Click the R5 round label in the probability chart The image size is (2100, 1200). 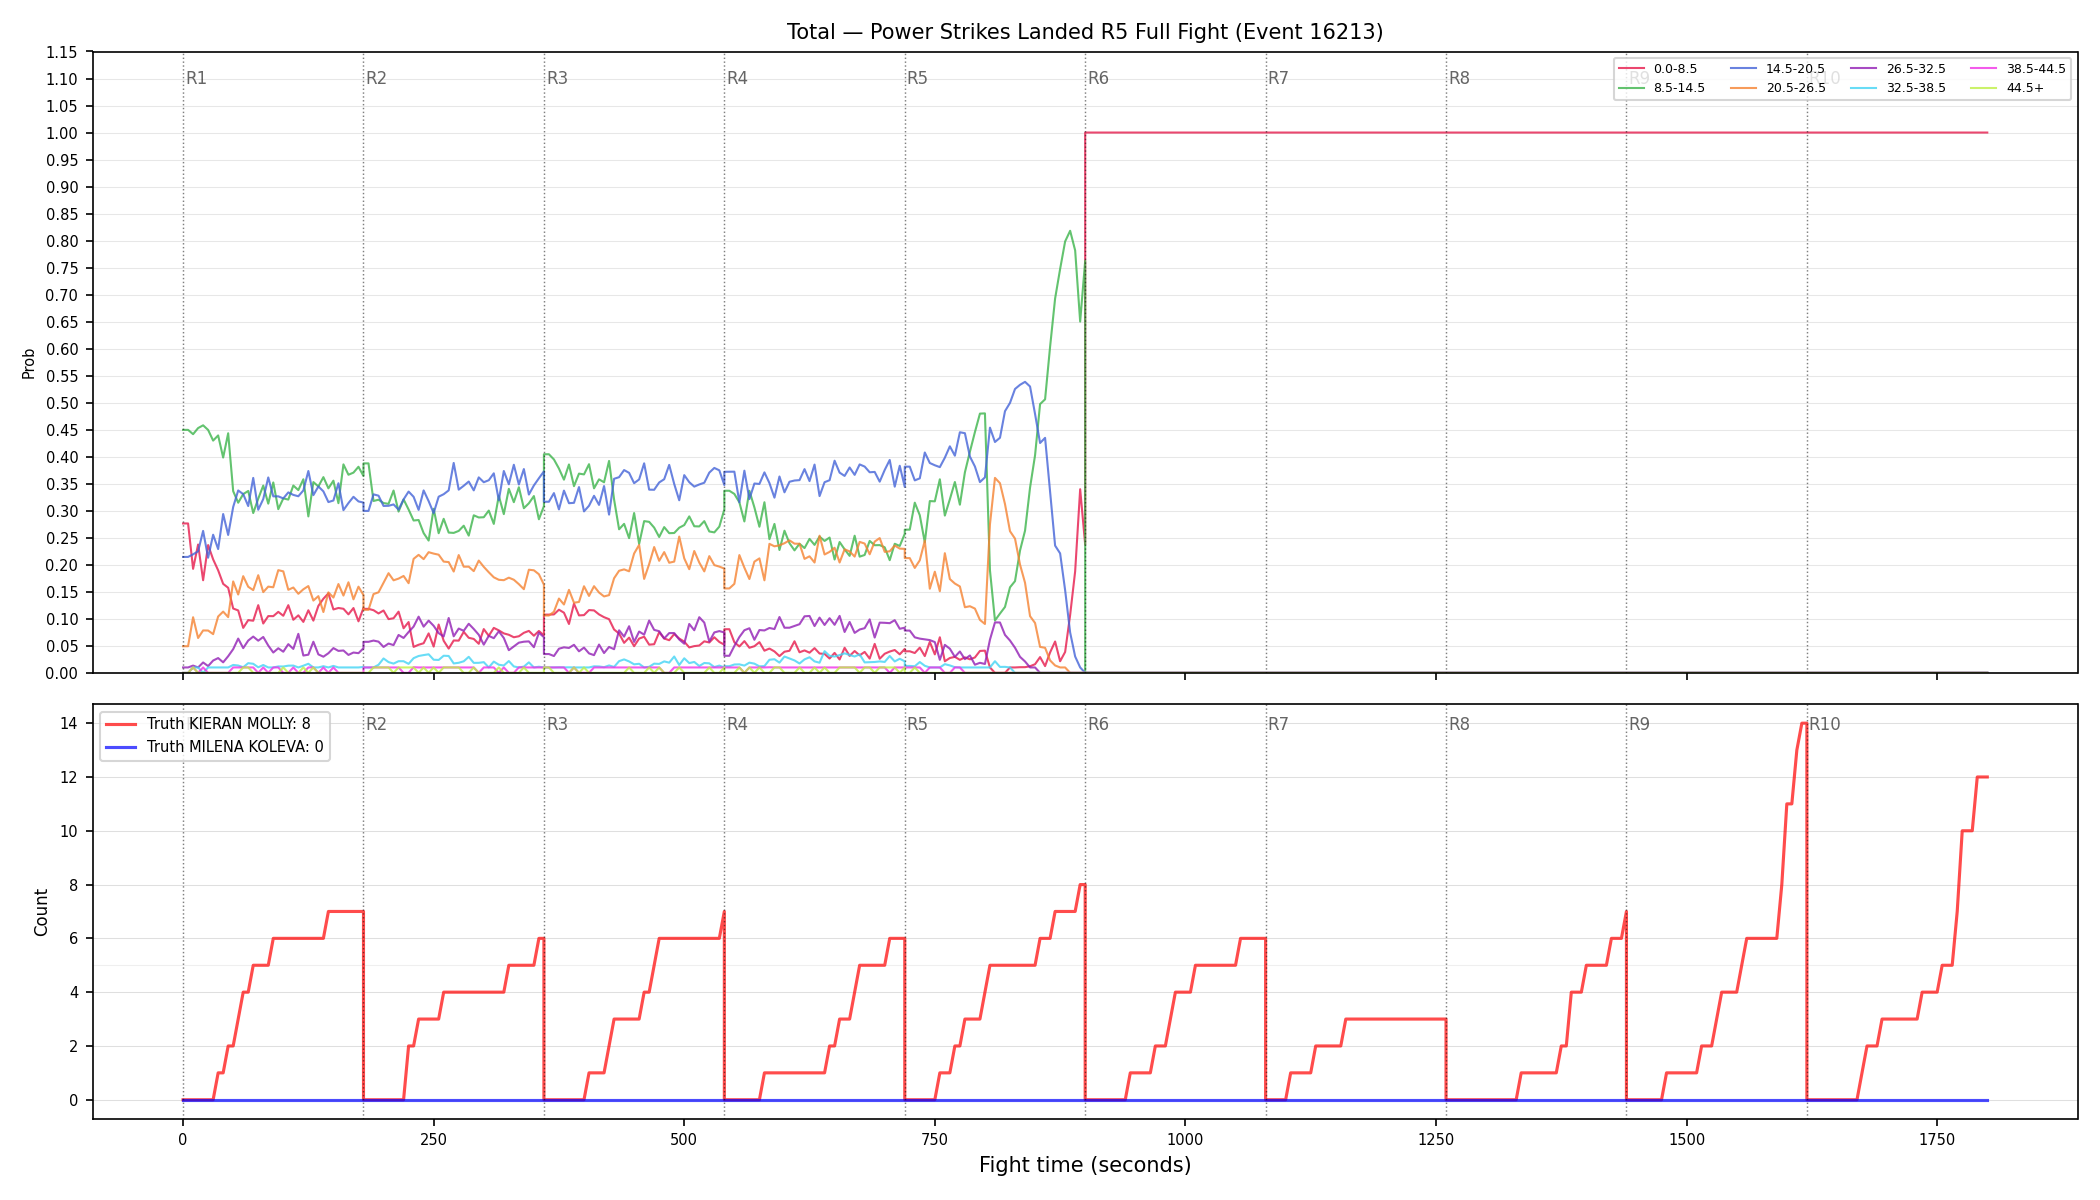(x=917, y=78)
